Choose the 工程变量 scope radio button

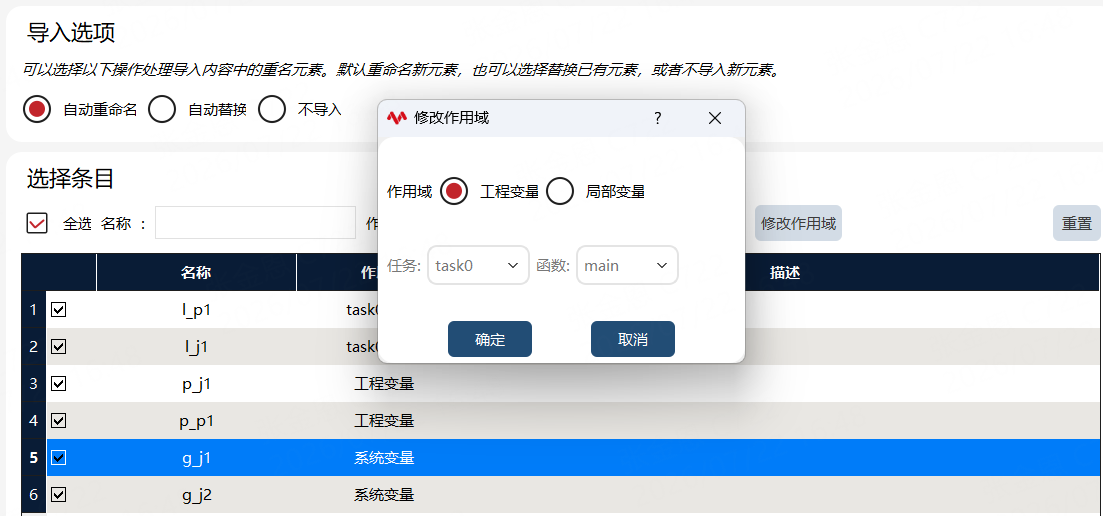(454, 191)
